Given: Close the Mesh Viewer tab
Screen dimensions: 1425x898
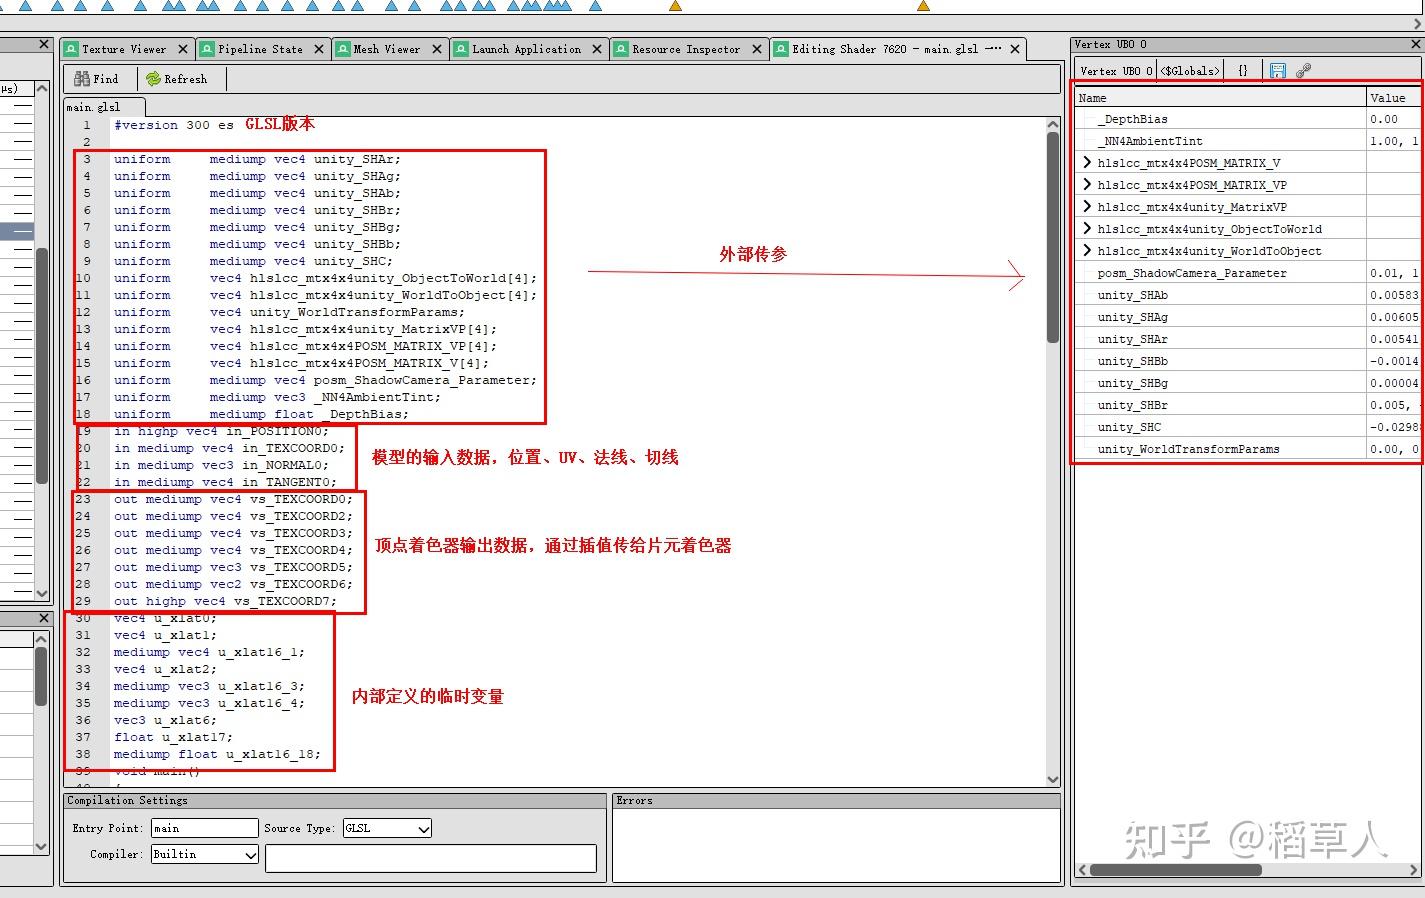Looking at the screenshot, I should pos(437,49).
